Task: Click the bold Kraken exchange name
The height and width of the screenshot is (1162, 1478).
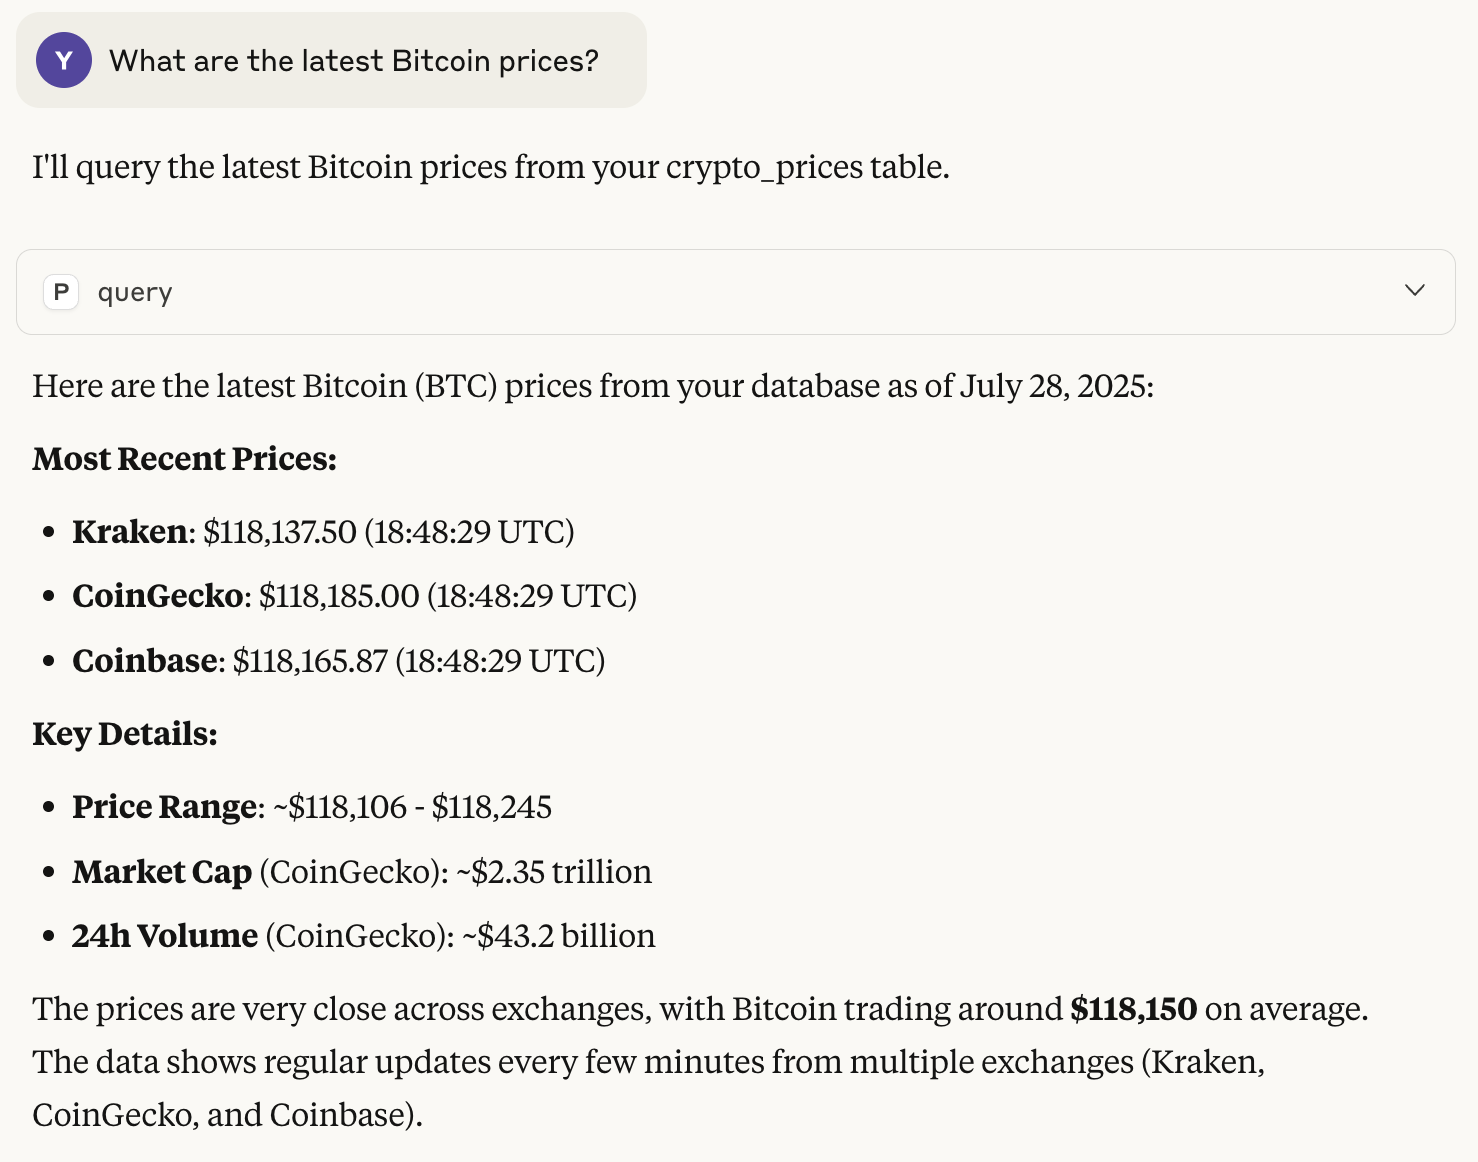Action: (x=130, y=532)
